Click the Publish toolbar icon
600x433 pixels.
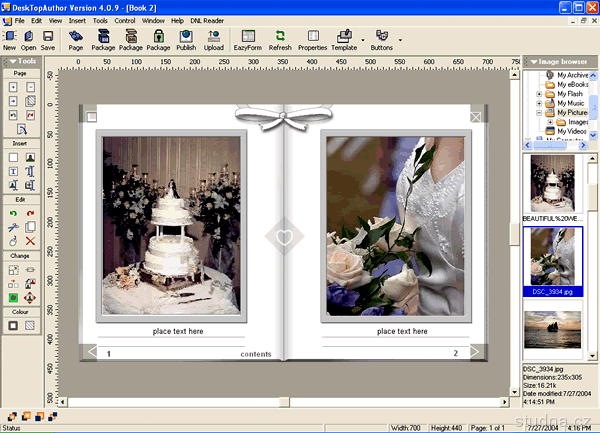pos(186,37)
